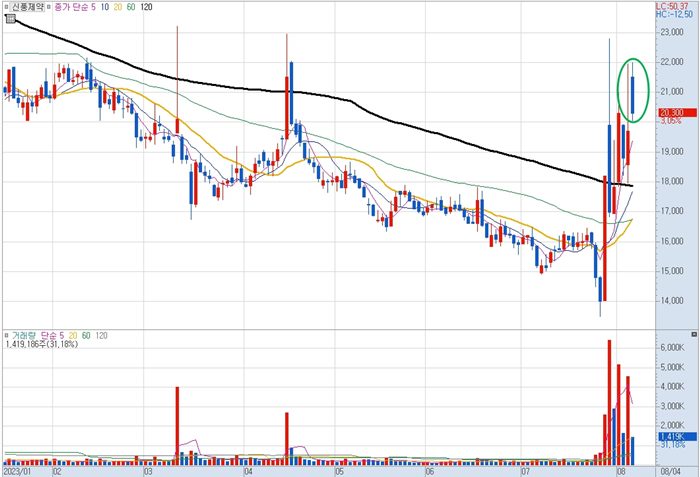This screenshot has height=477, width=700.
Task: Click the 3,000K volume axis label
Action: (x=672, y=406)
